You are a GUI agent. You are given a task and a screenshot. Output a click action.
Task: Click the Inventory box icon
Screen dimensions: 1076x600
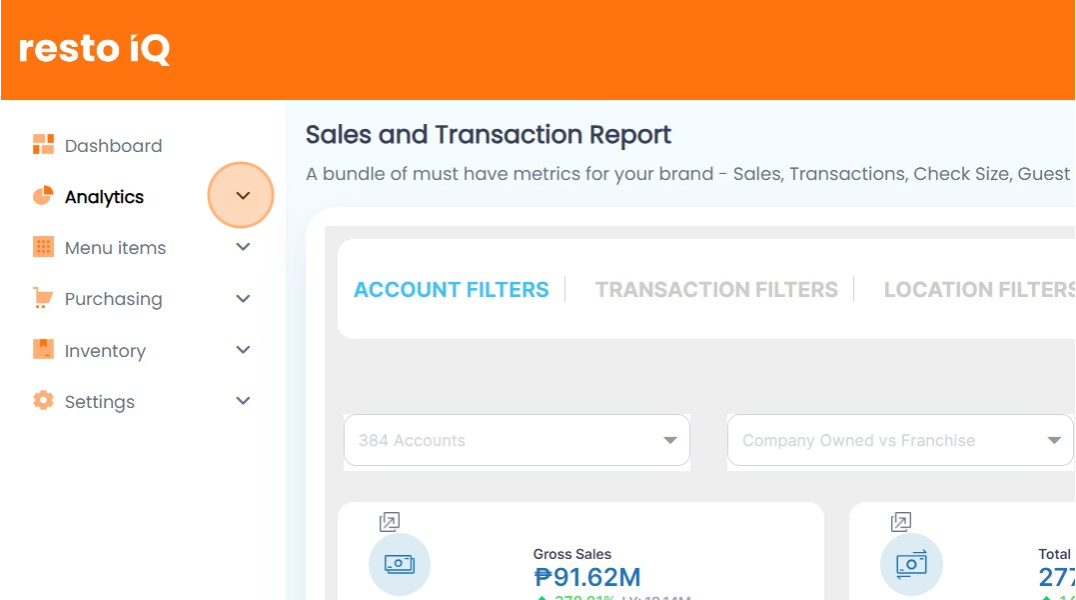point(43,349)
